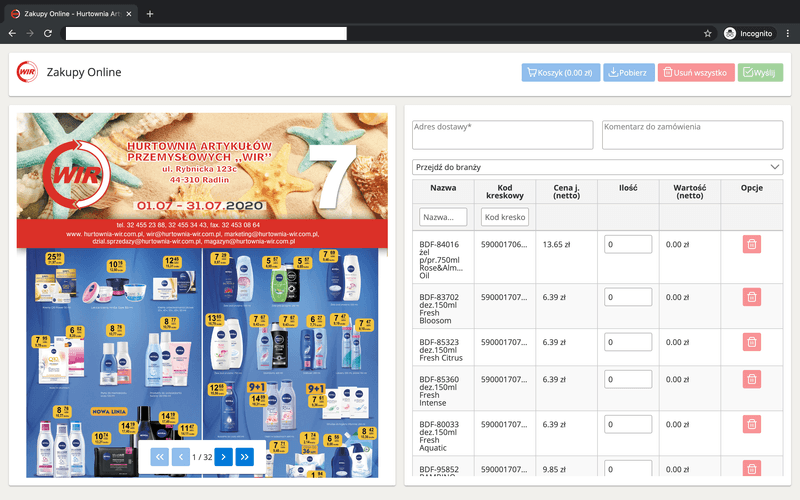Image resolution: width=800 pixels, height=500 pixels.
Task: Go back in browser history
Action: (12, 34)
